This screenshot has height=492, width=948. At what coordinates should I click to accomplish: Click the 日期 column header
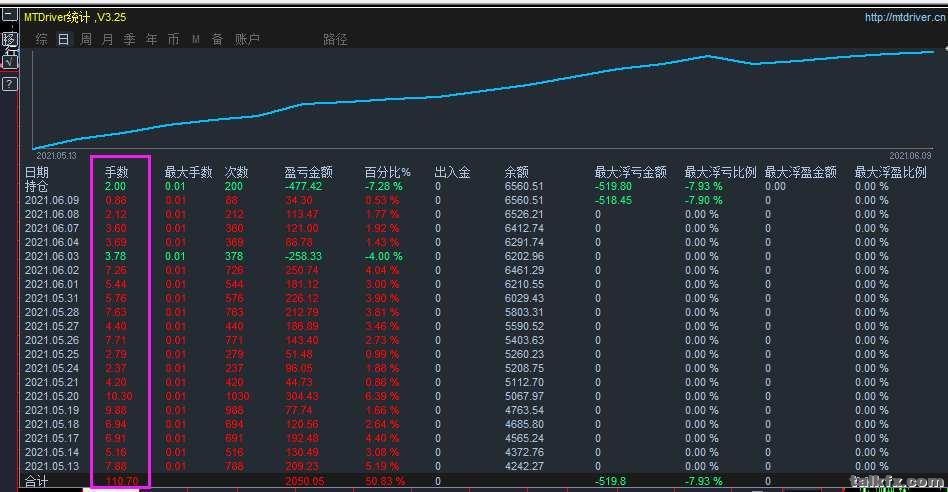click(36, 172)
